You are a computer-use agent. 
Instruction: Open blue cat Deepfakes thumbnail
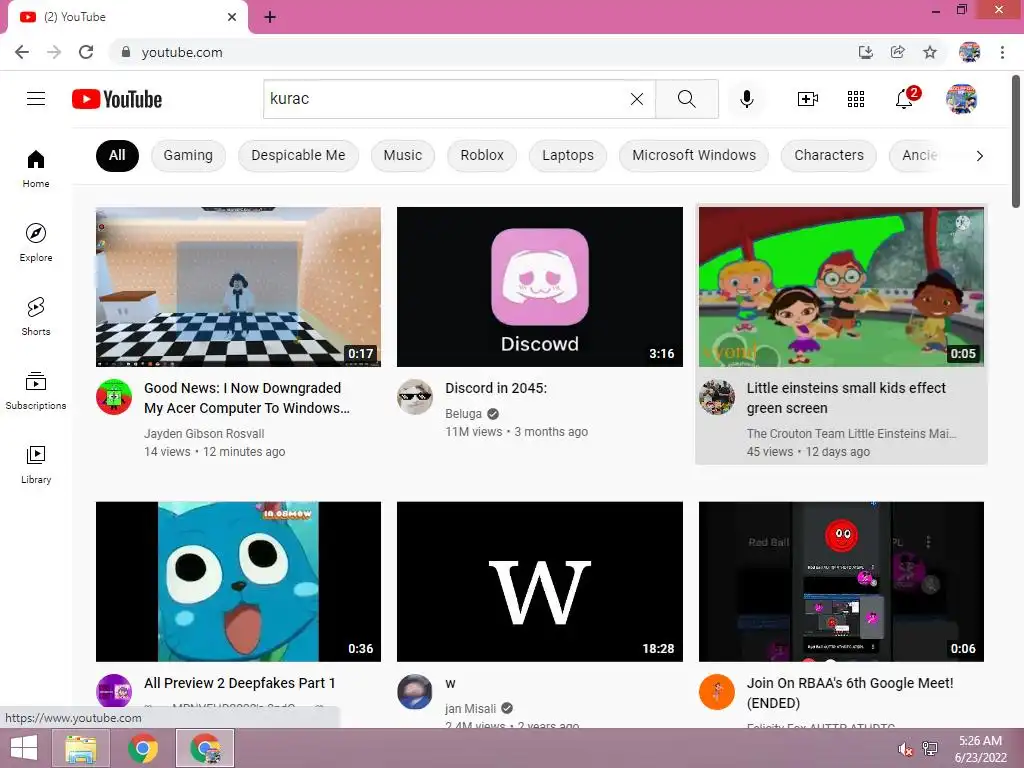238,581
